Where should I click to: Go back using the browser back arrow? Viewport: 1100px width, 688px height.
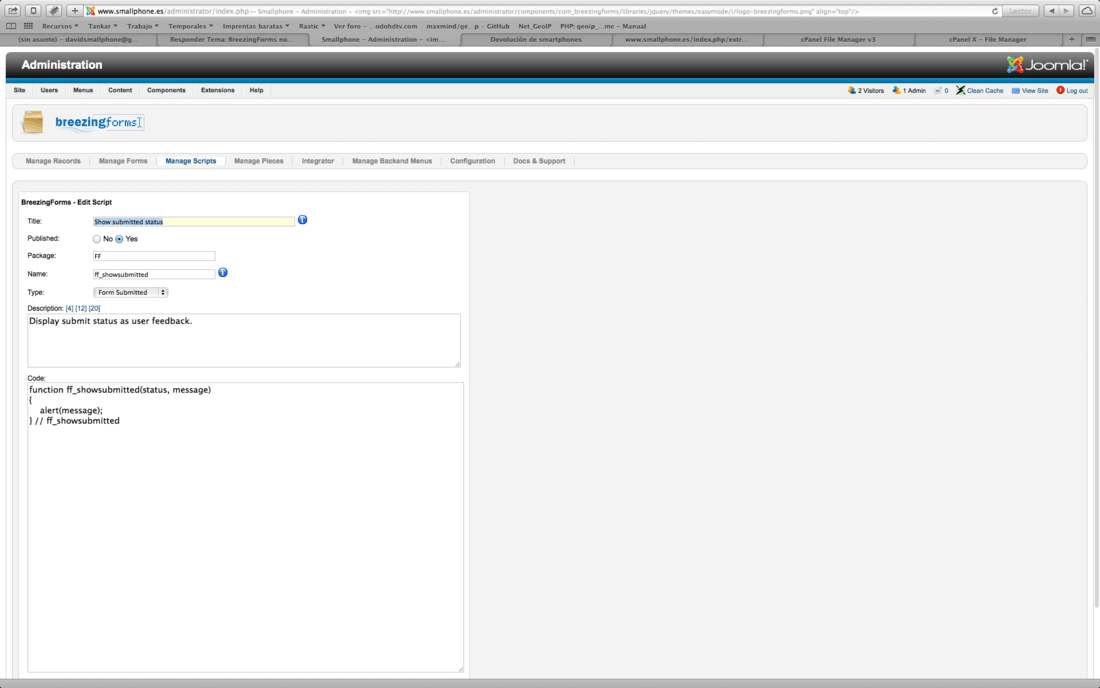point(1051,11)
